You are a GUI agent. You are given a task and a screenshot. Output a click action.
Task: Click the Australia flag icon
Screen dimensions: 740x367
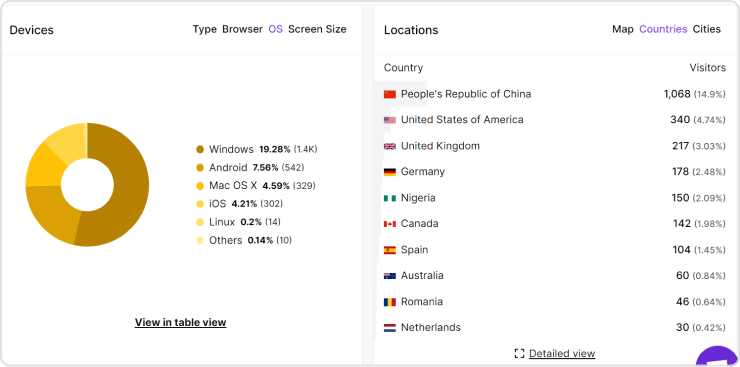point(389,276)
